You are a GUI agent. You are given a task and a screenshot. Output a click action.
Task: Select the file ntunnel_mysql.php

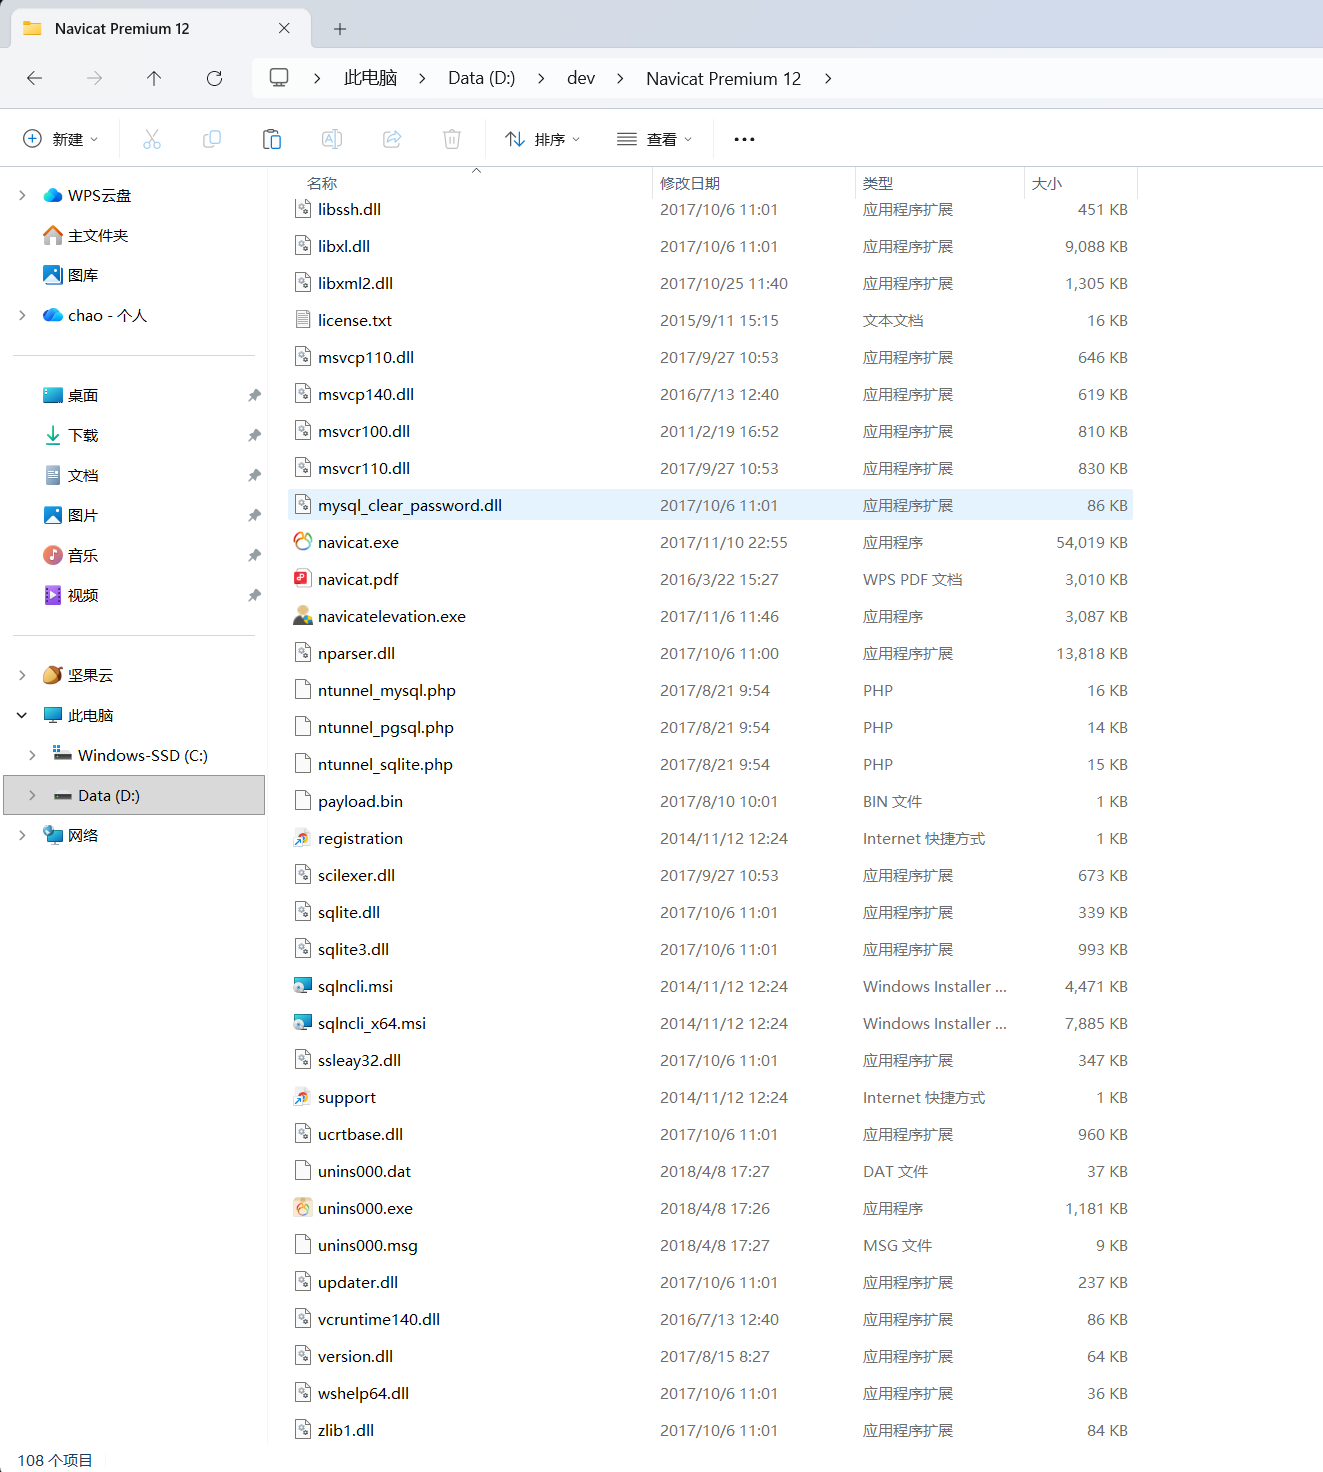tap(710, 690)
